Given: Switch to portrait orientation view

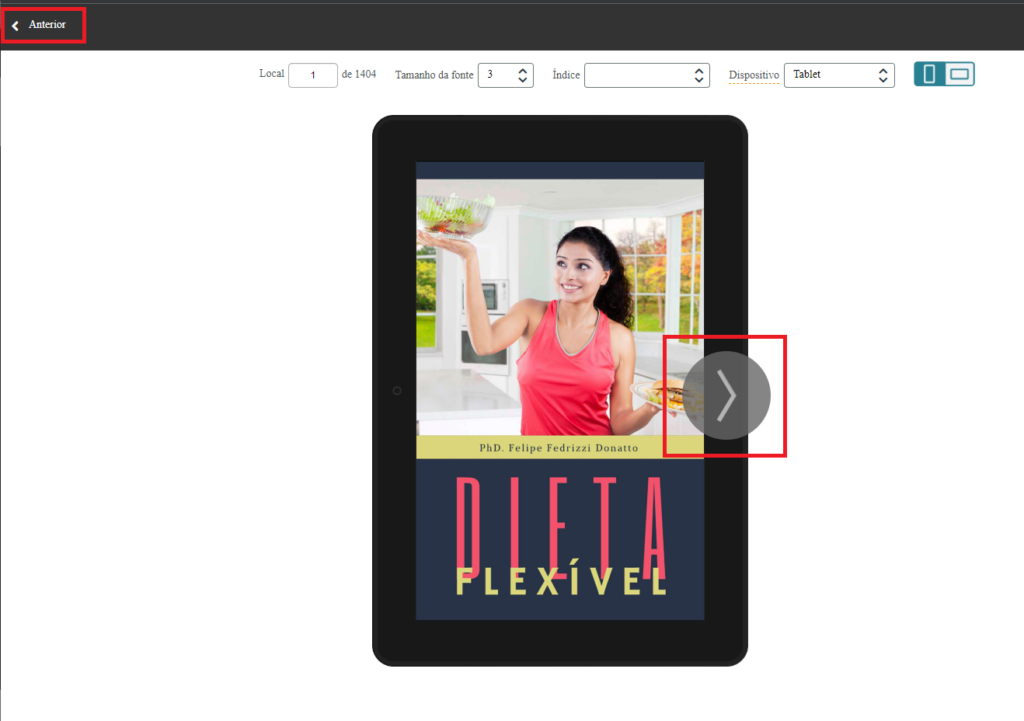Looking at the screenshot, I should tap(929, 74).
